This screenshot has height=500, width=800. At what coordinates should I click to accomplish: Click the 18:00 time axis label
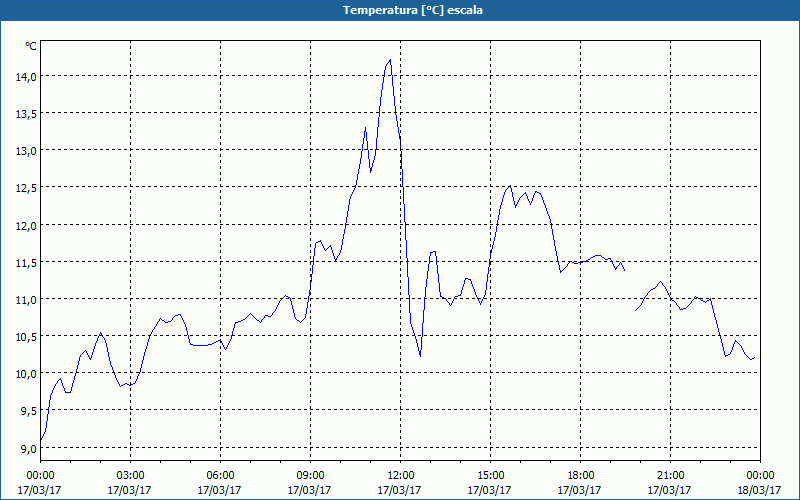pos(580,476)
